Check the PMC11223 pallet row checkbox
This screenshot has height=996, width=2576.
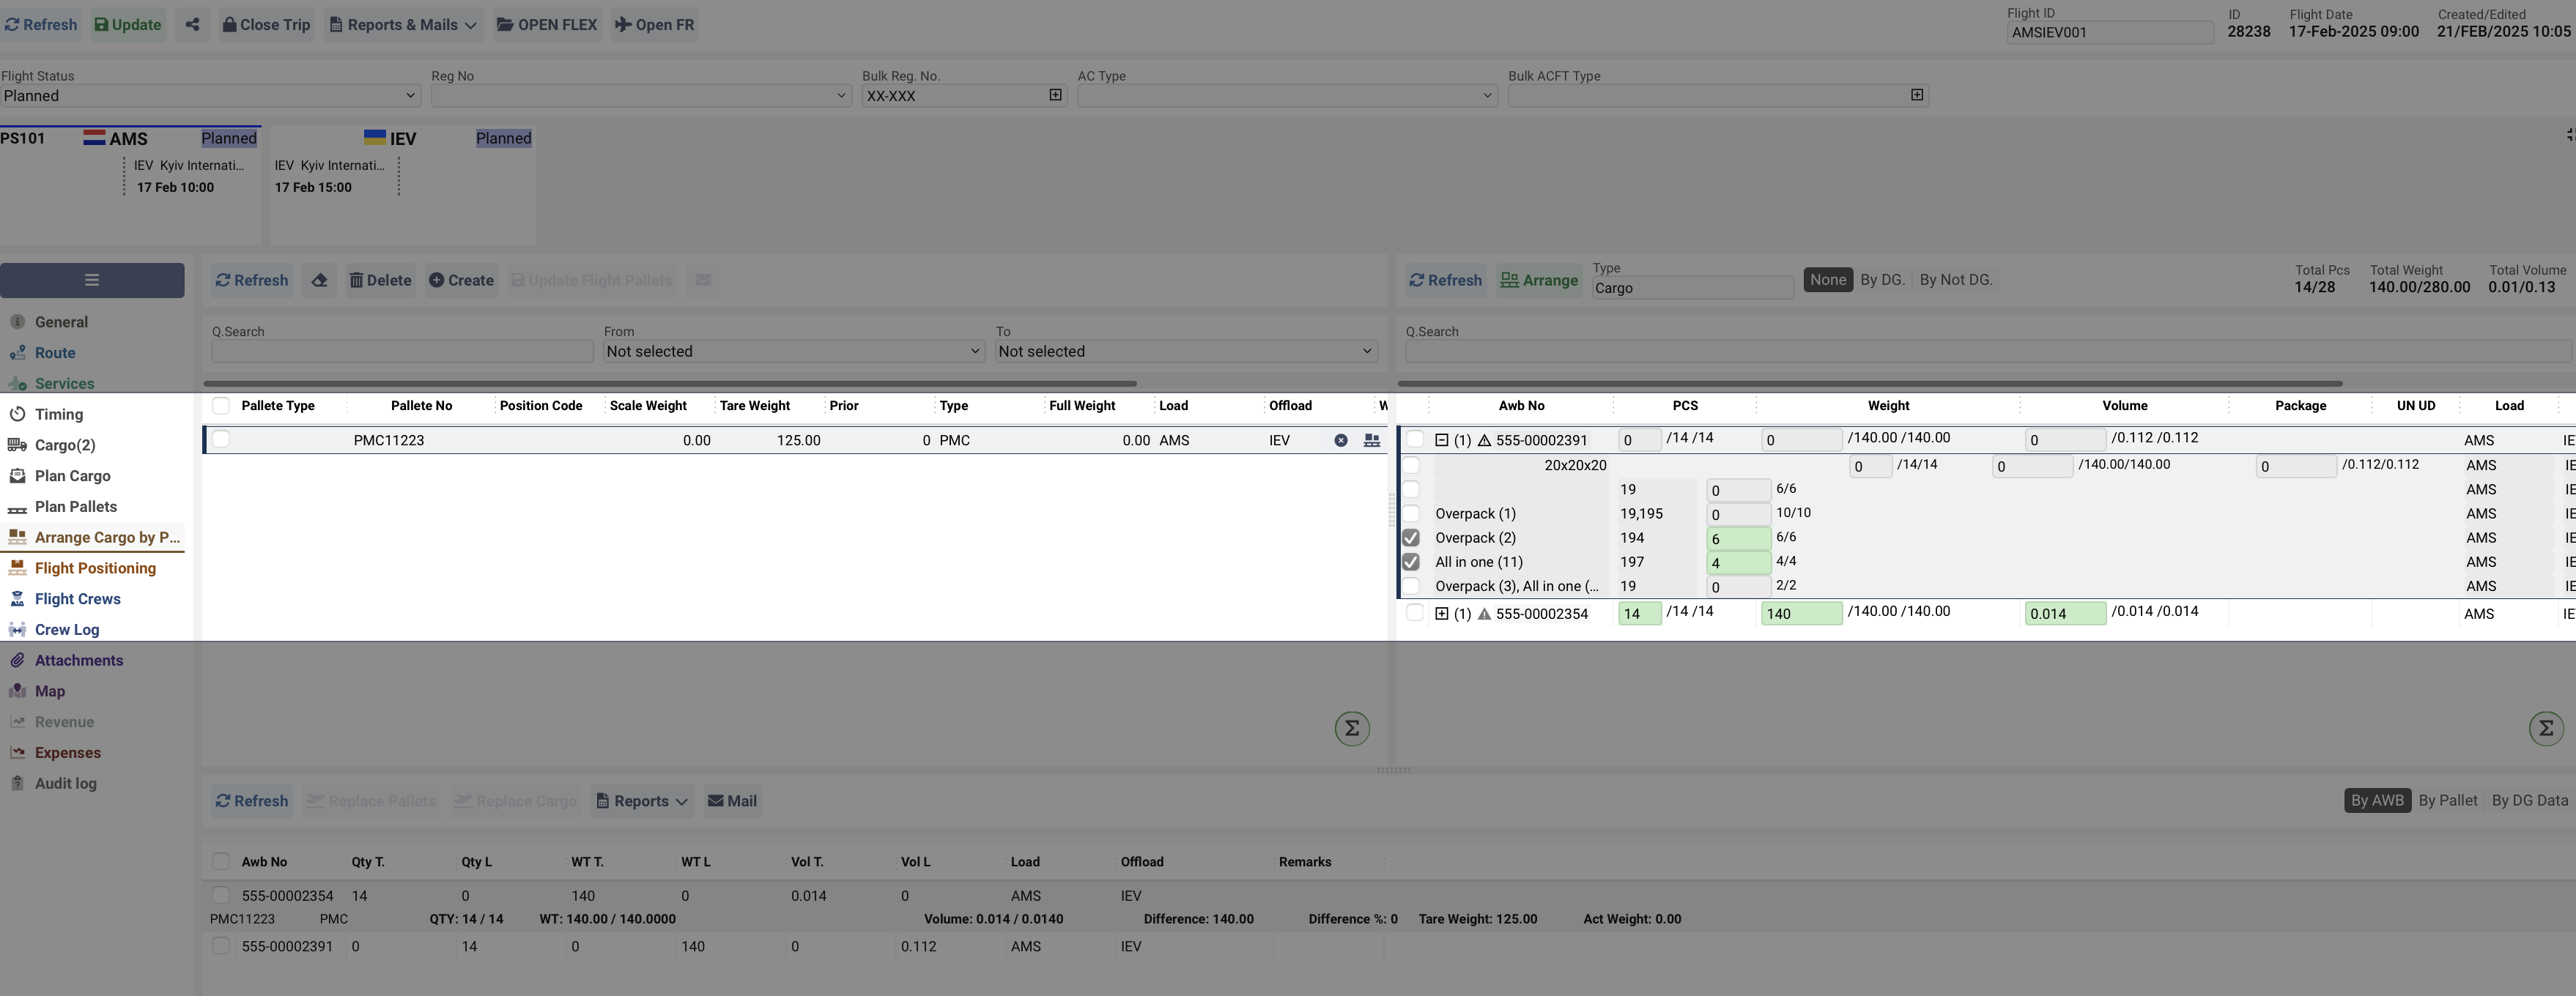point(221,439)
